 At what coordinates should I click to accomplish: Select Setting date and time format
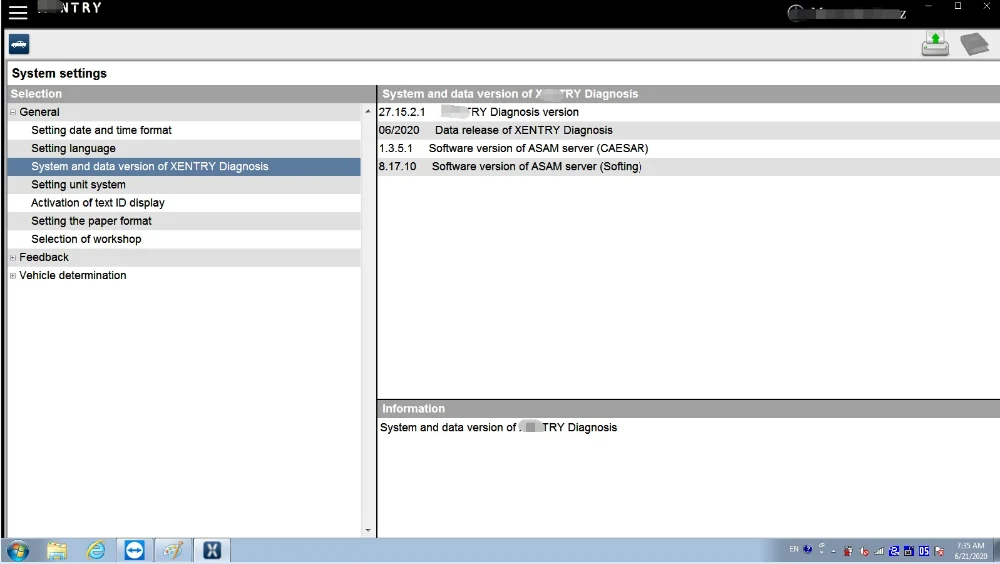click(x=101, y=130)
